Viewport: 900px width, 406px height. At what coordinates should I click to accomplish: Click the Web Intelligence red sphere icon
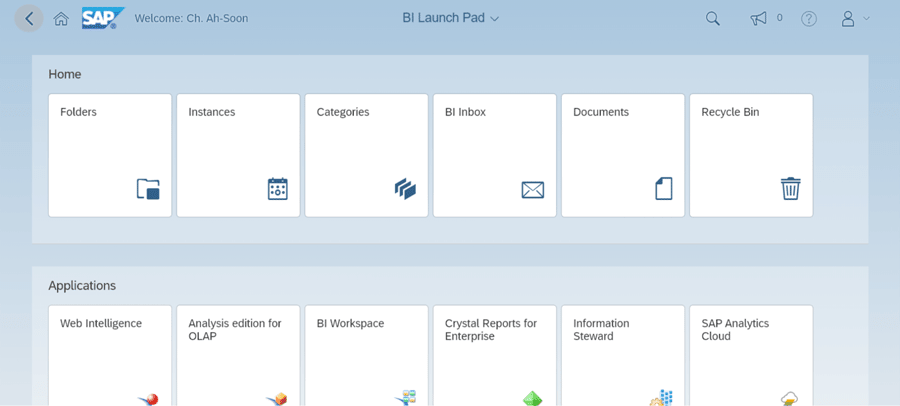(149, 399)
